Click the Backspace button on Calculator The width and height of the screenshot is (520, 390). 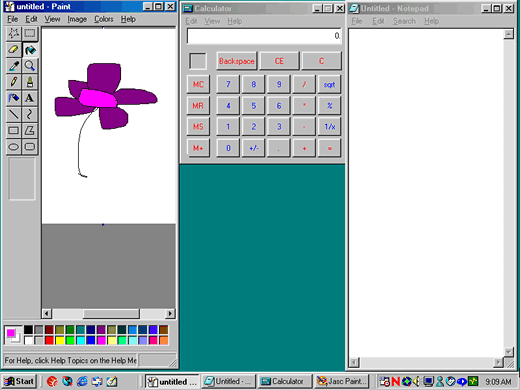coord(237,61)
